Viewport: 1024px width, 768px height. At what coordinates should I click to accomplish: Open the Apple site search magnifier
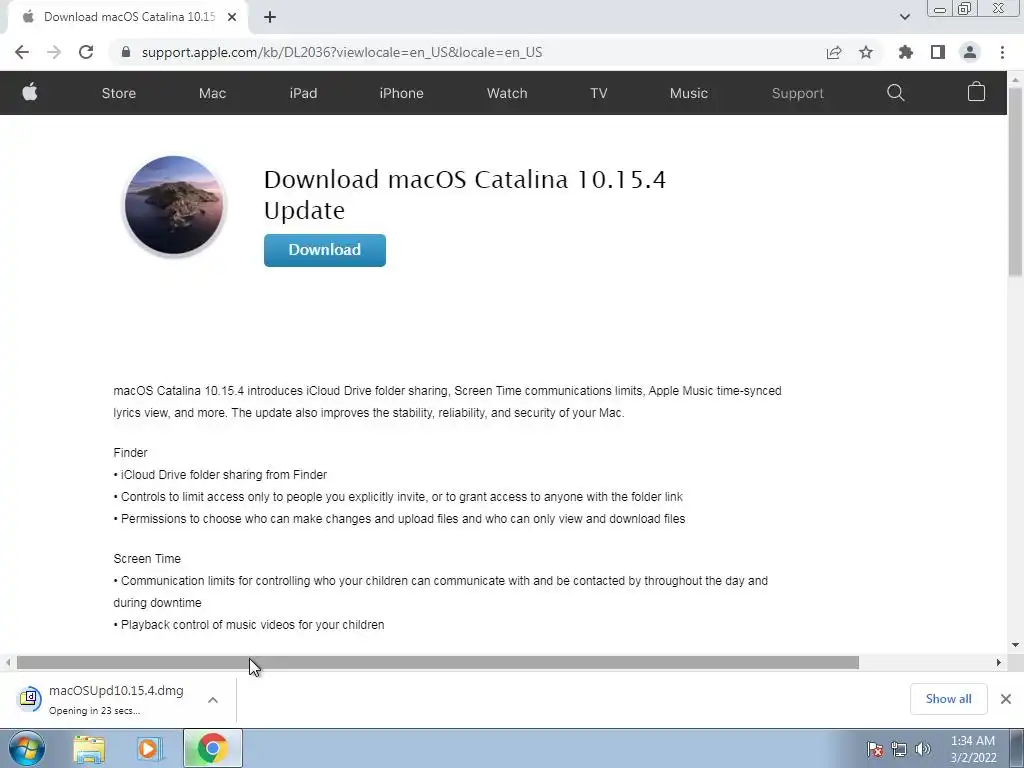click(896, 93)
